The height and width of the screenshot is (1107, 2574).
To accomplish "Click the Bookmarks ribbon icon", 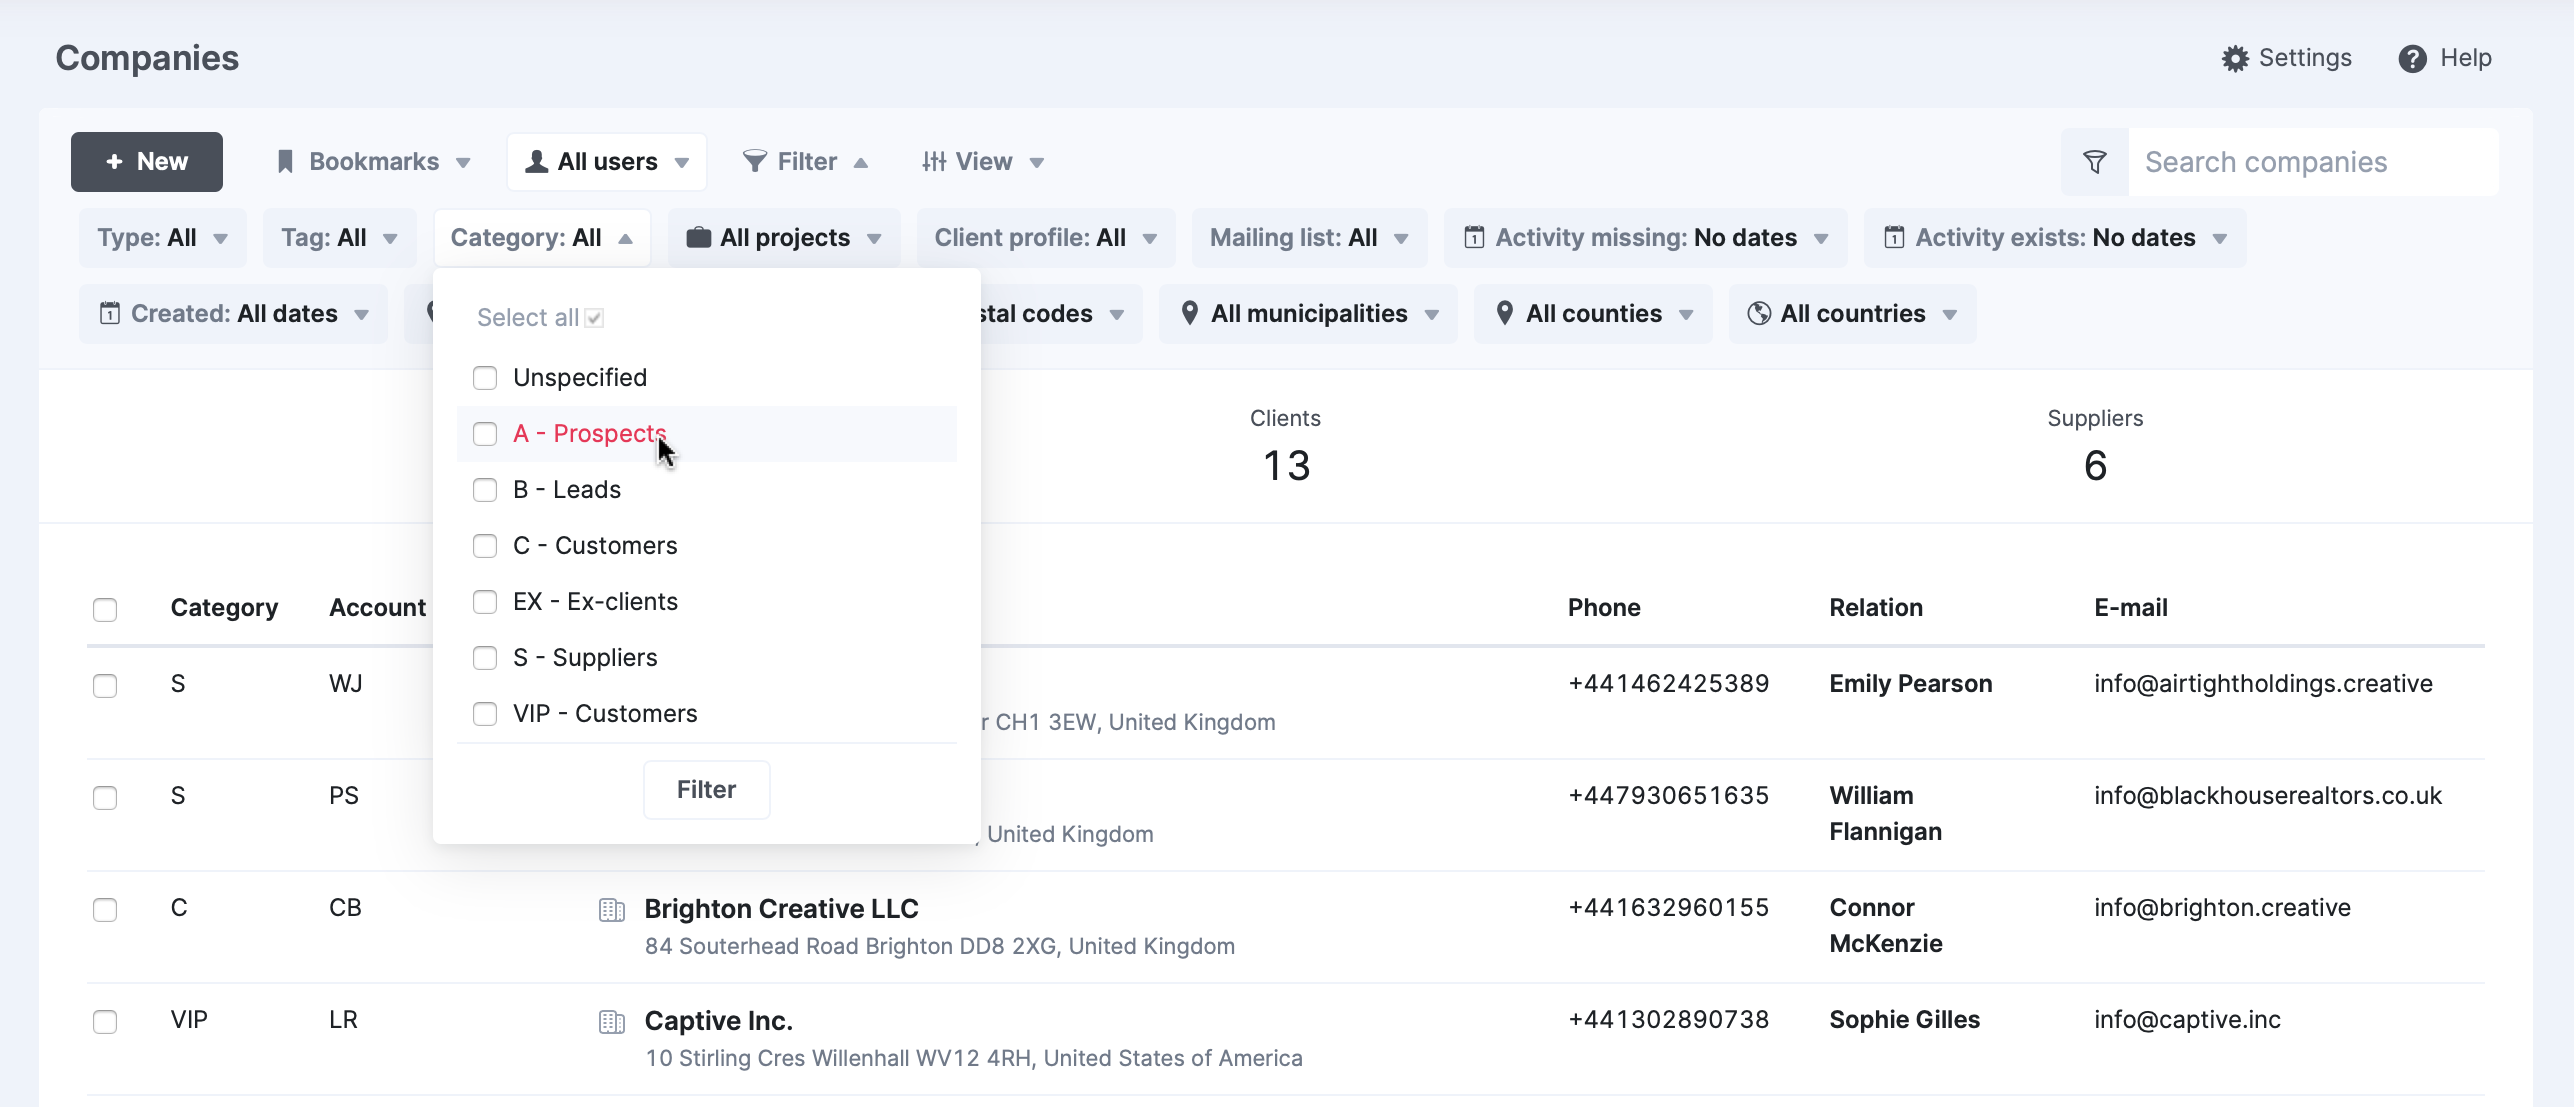I will (285, 162).
